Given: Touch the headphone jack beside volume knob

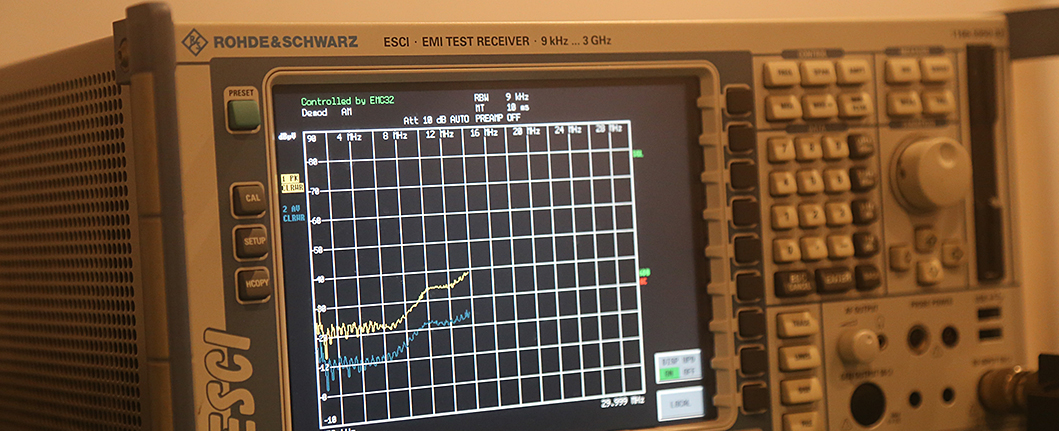Looking at the screenshot, I should tap(882, 342).
